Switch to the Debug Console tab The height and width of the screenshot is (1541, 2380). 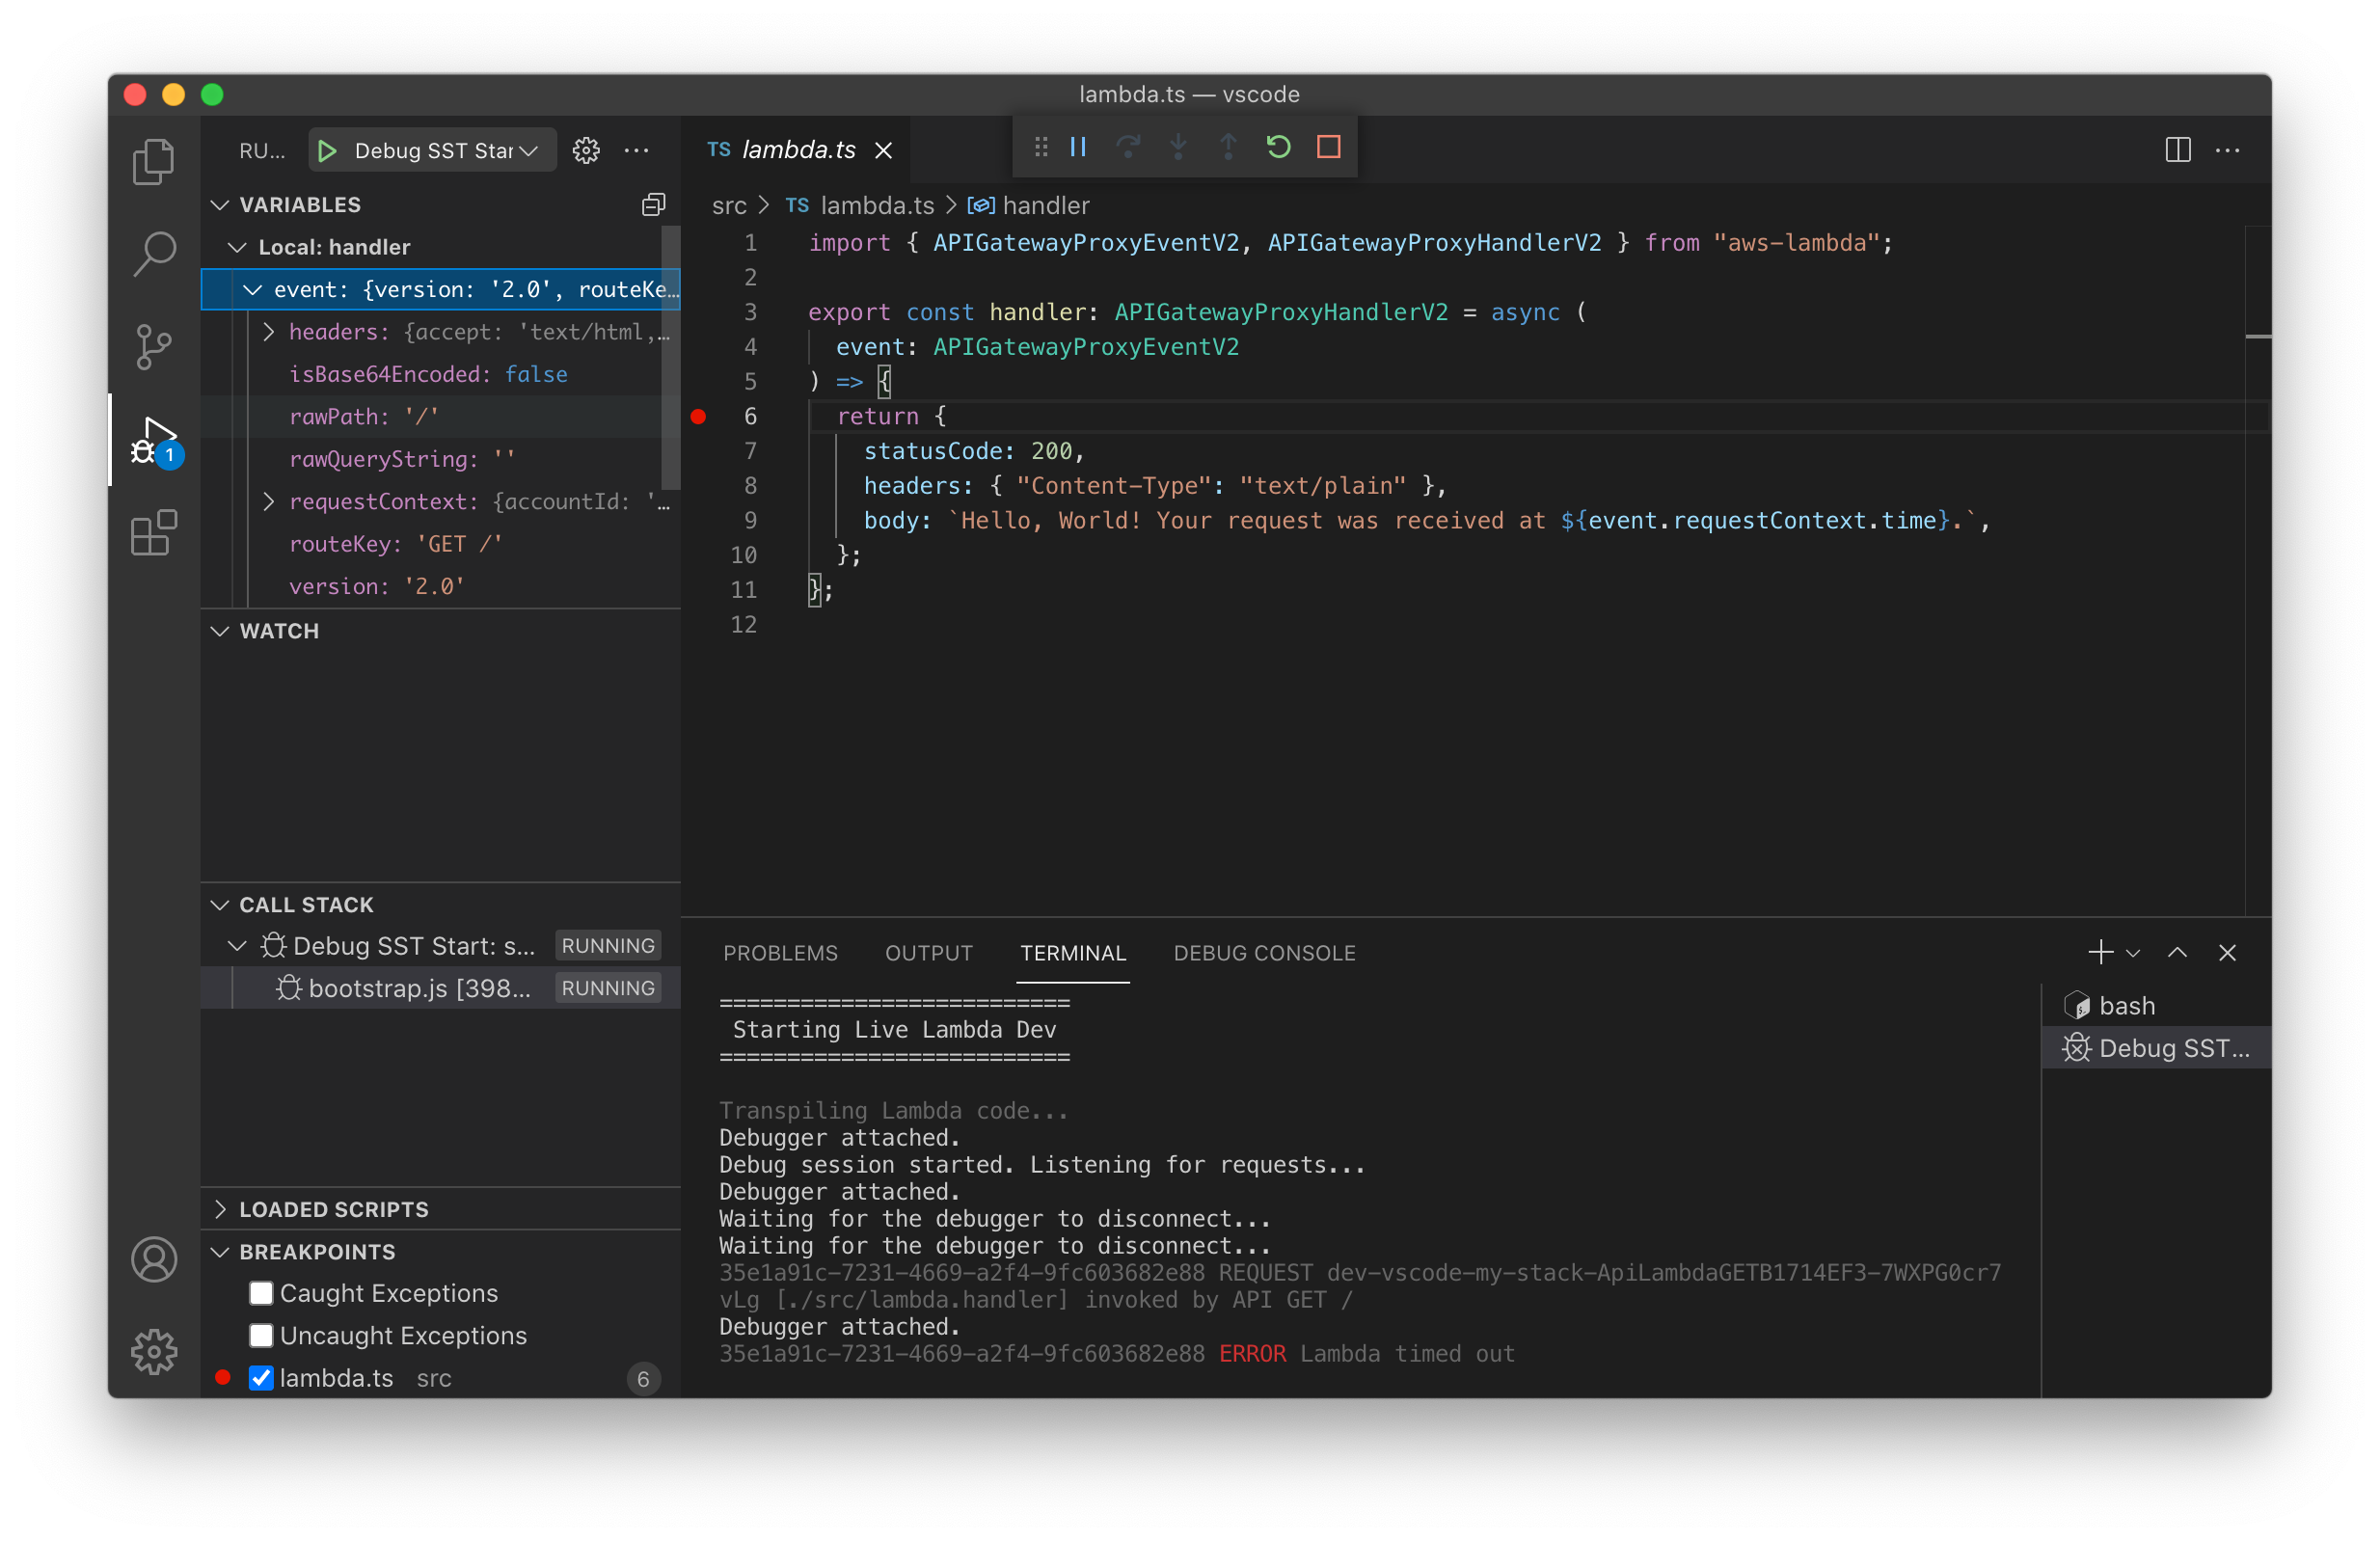tap(1264, 953)
